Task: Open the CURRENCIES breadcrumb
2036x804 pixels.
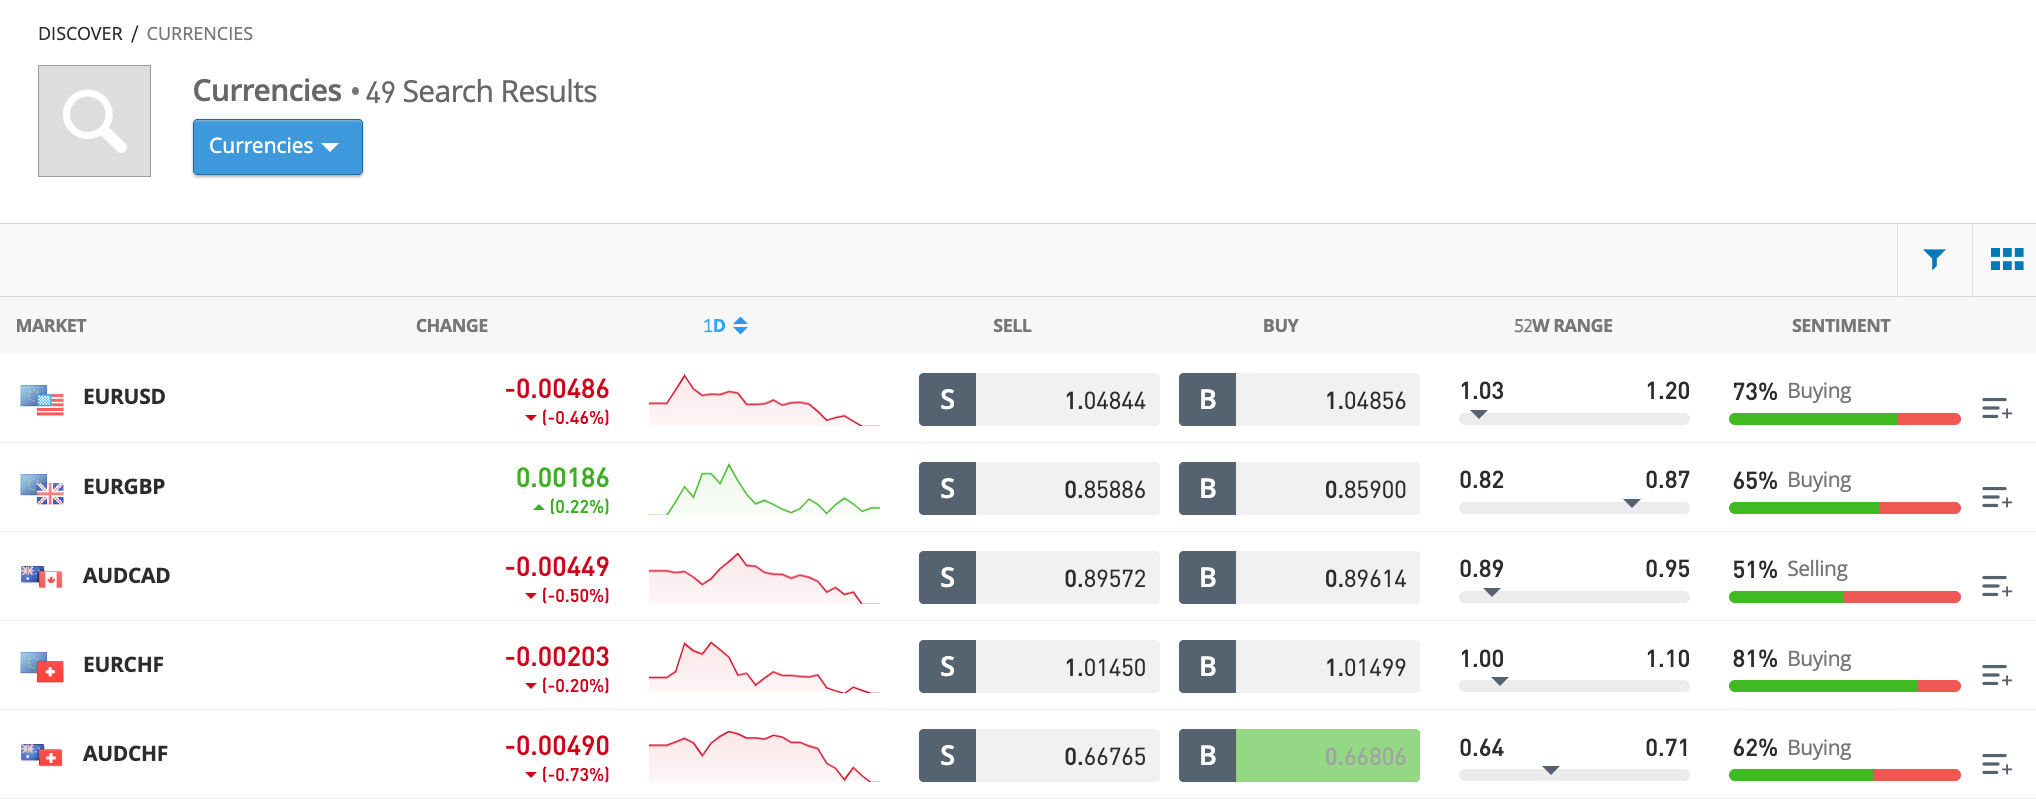Action: 200,34
